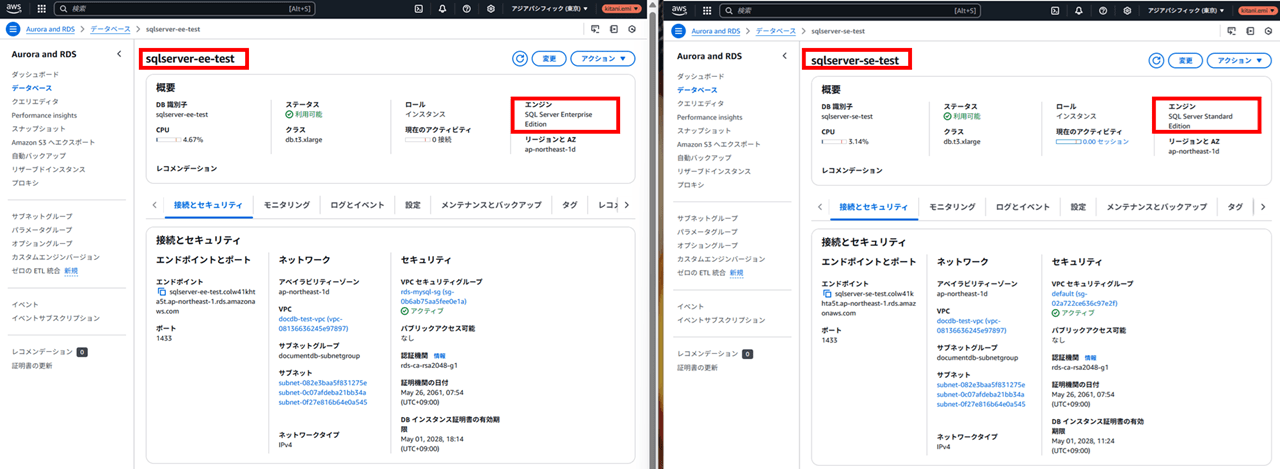The width and height of the screenshot is (1280, 469).
Task: Open the services grid menu in the ee-test window
Action: (x=42, y=10)
